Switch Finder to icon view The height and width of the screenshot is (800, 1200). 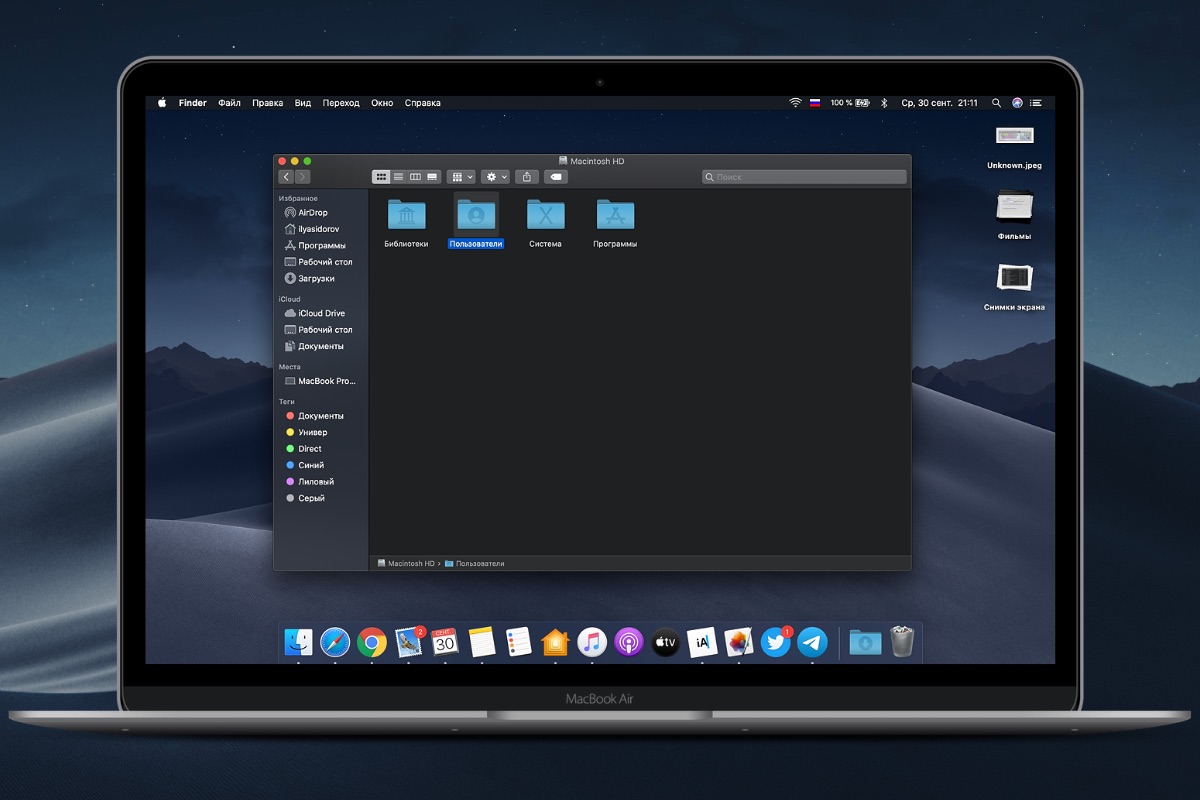pos(381,177)
